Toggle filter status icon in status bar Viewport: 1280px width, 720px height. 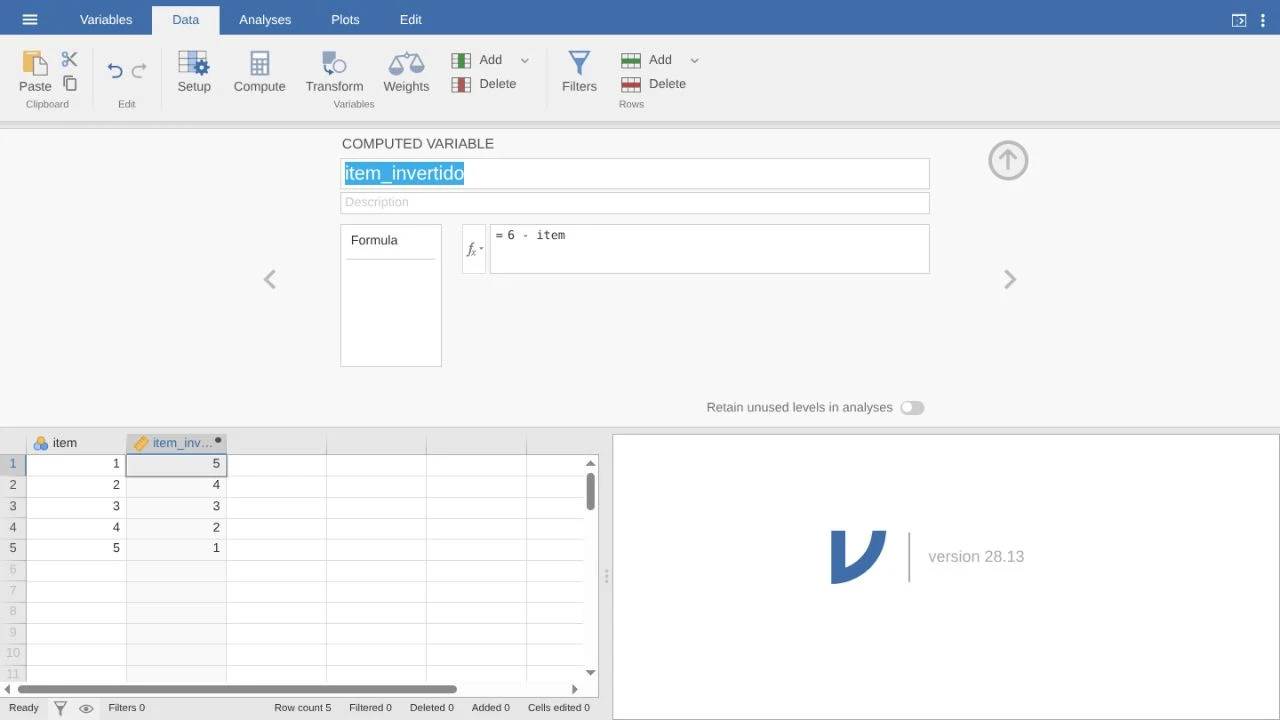(60, 708)
